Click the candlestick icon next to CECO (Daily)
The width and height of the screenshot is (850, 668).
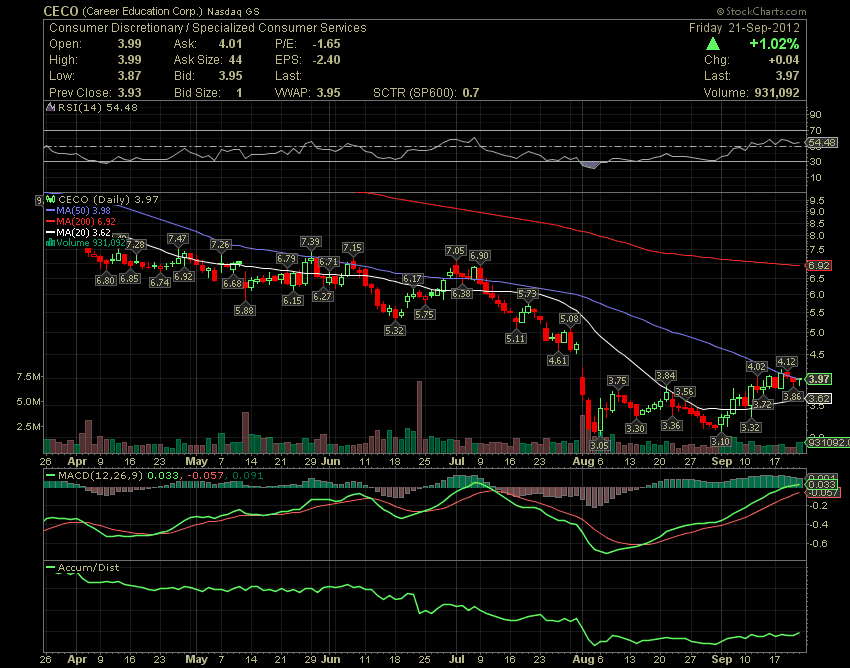[x=52, y=200]
